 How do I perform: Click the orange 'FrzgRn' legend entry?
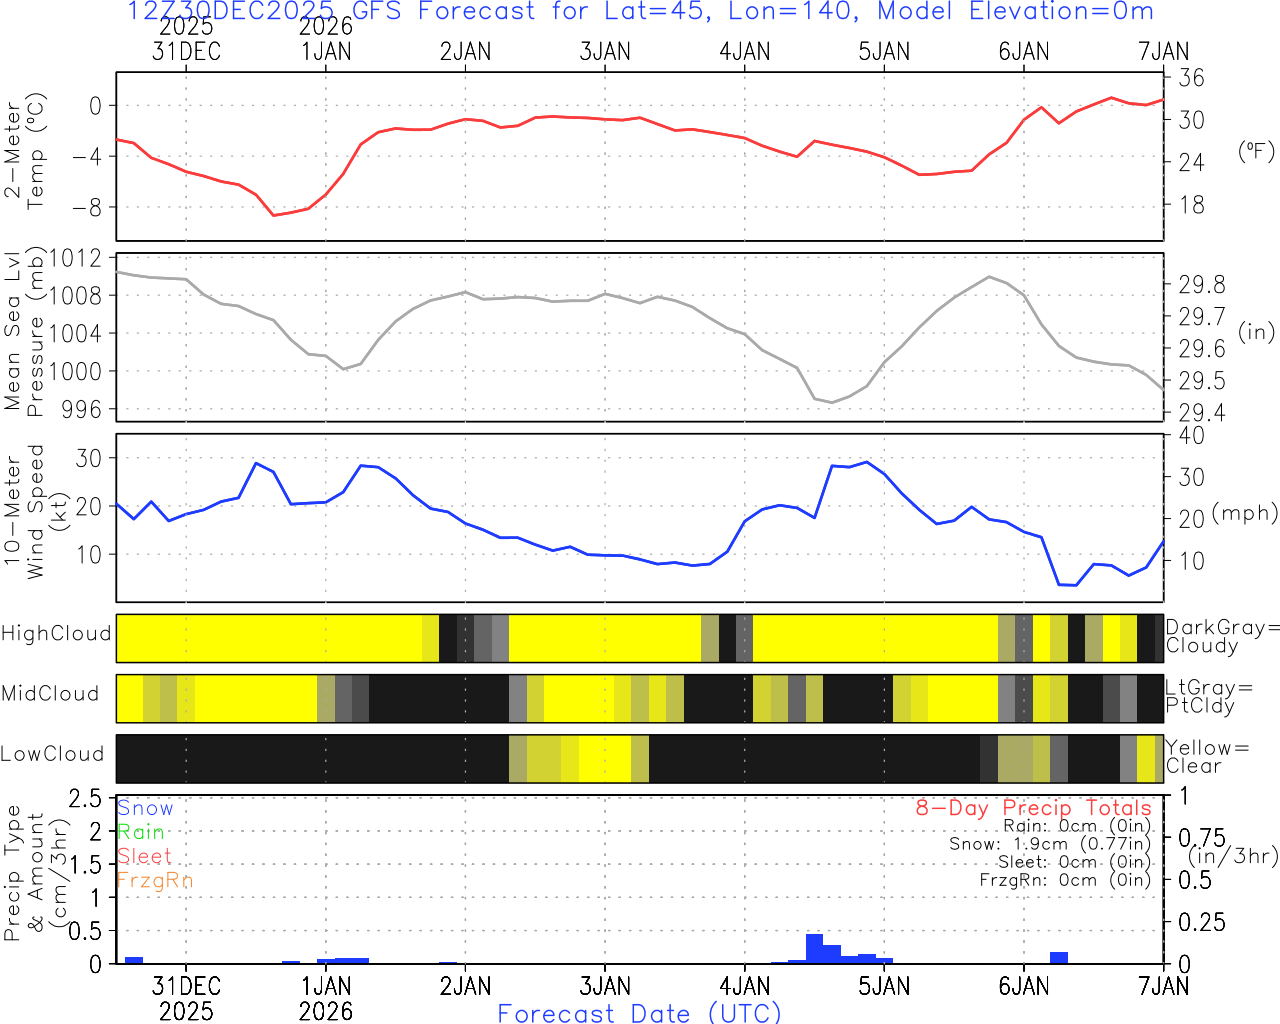pos(154,880)
